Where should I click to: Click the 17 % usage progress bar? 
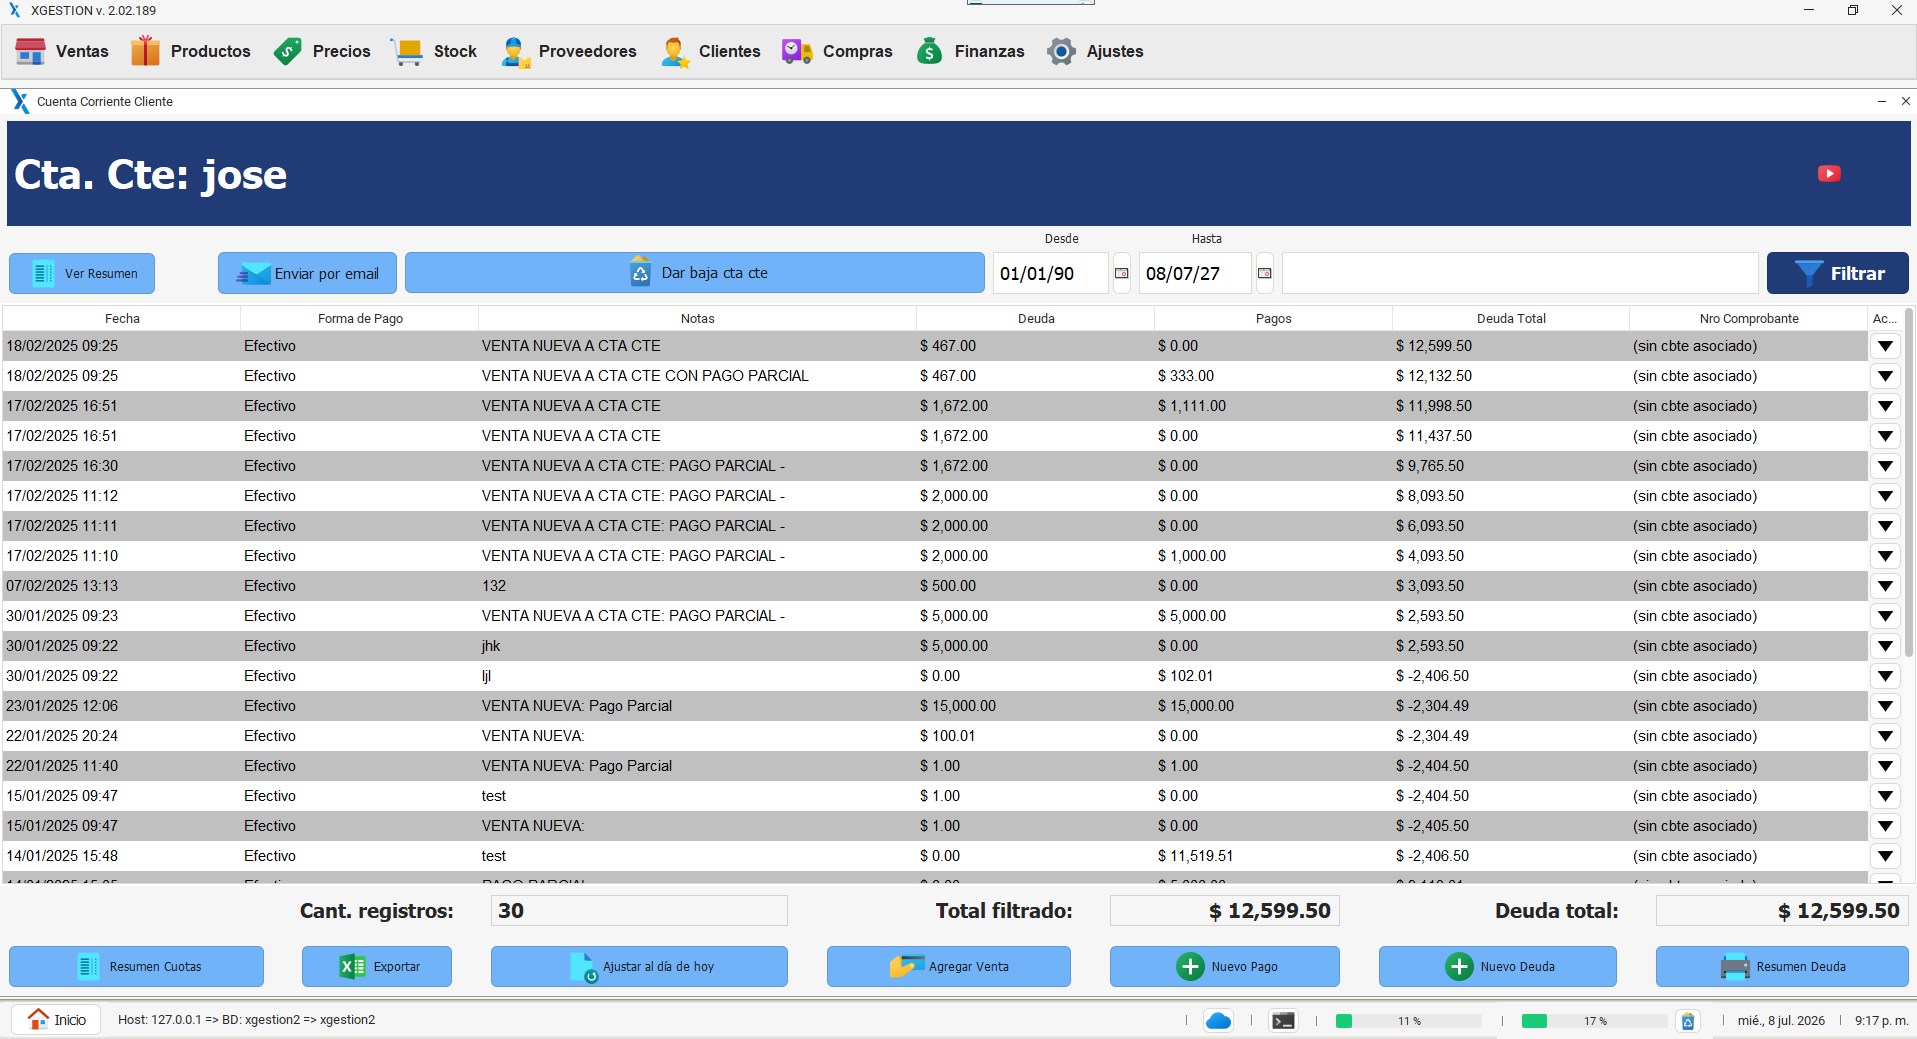point(1594,1021)
